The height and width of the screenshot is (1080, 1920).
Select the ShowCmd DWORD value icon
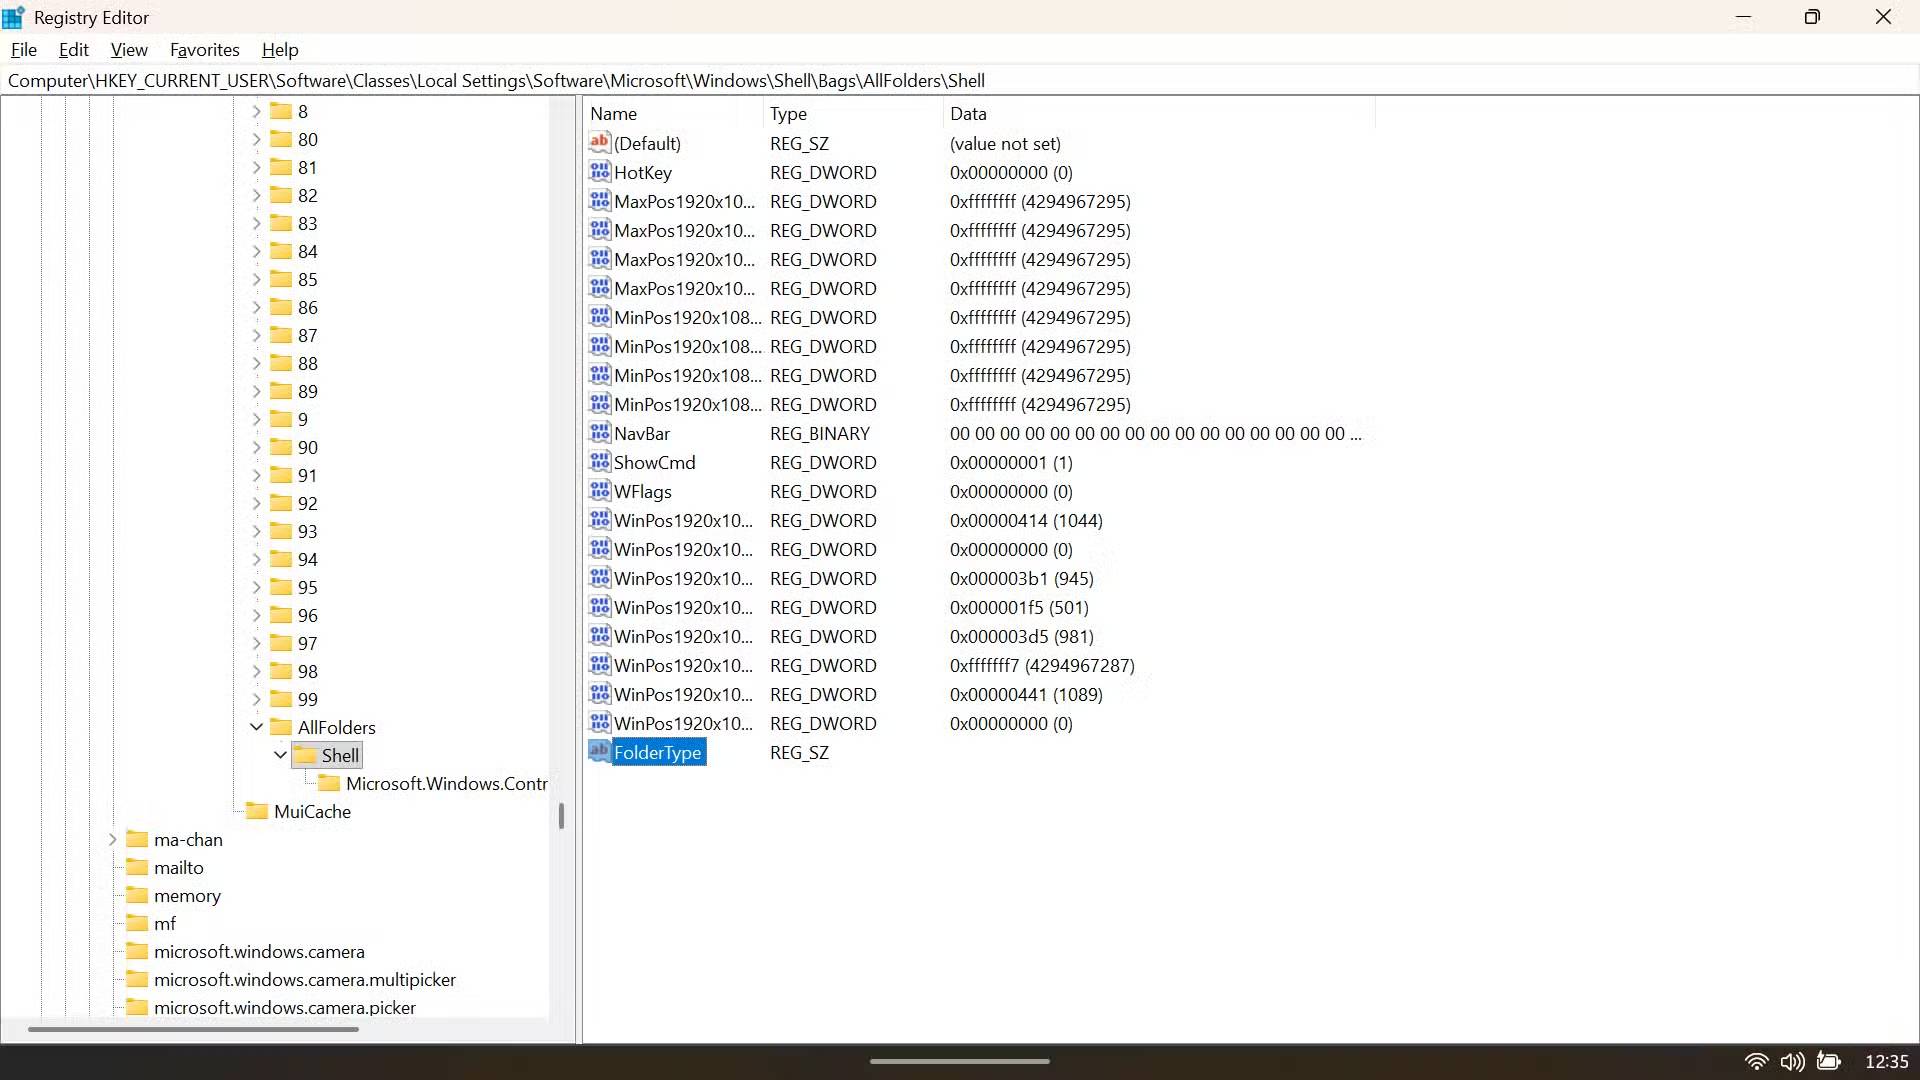(599, 462)
